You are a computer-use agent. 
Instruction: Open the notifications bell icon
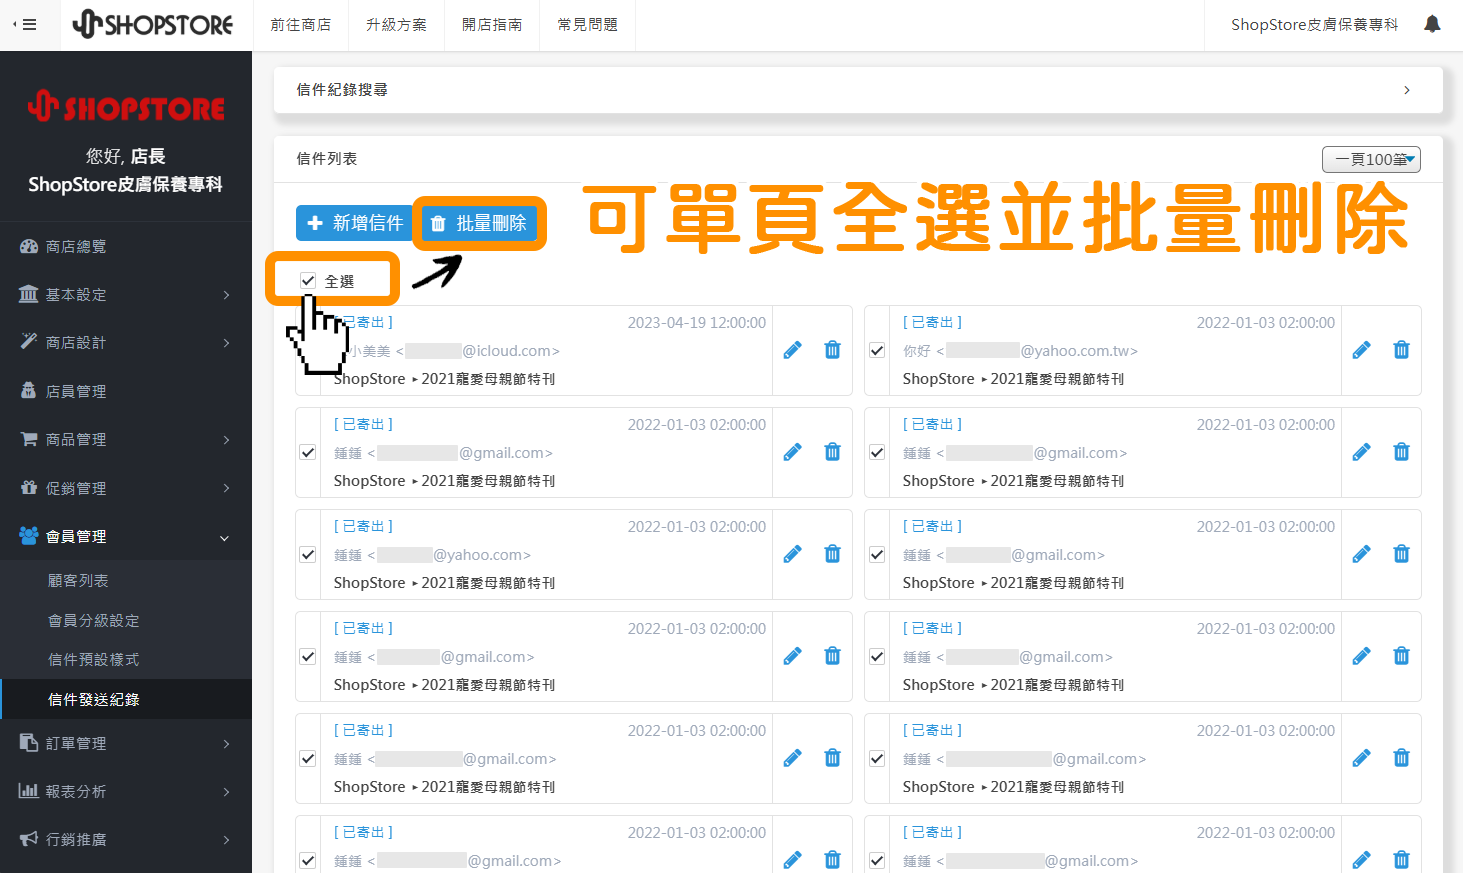1432,24
